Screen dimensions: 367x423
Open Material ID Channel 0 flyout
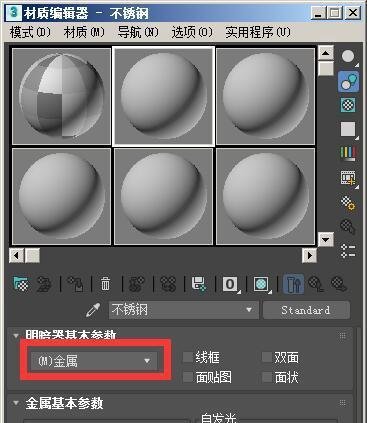click(231, 285)
